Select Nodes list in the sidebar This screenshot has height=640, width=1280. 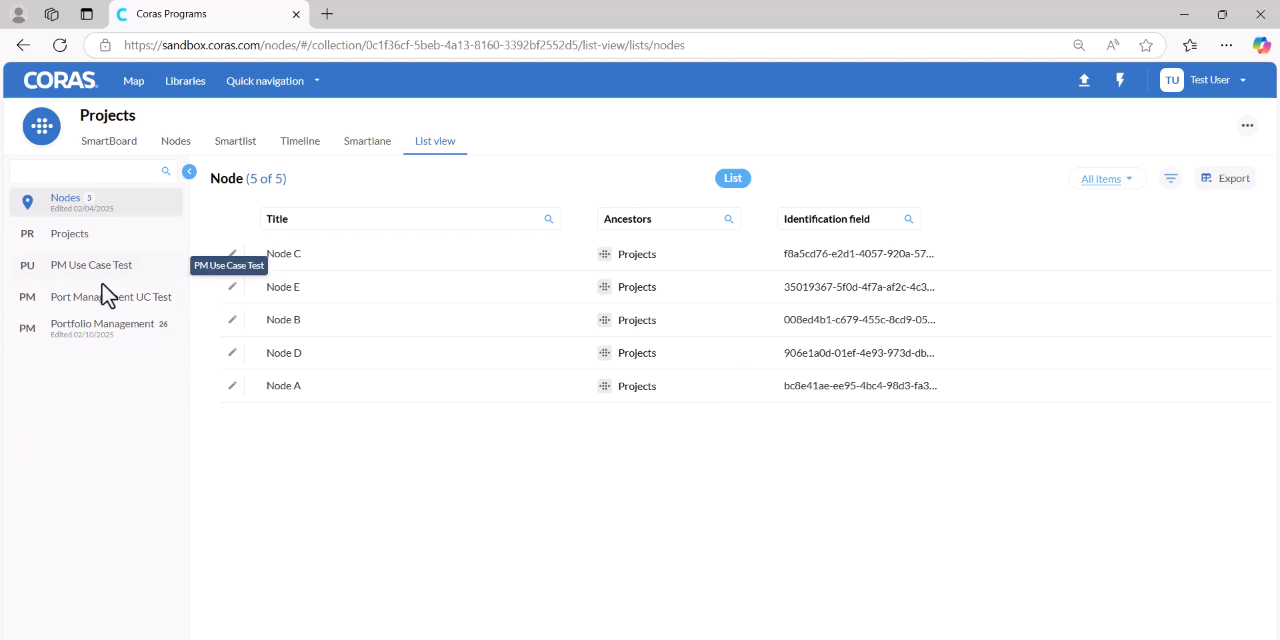pyautogui.click(x=96, y=202)
